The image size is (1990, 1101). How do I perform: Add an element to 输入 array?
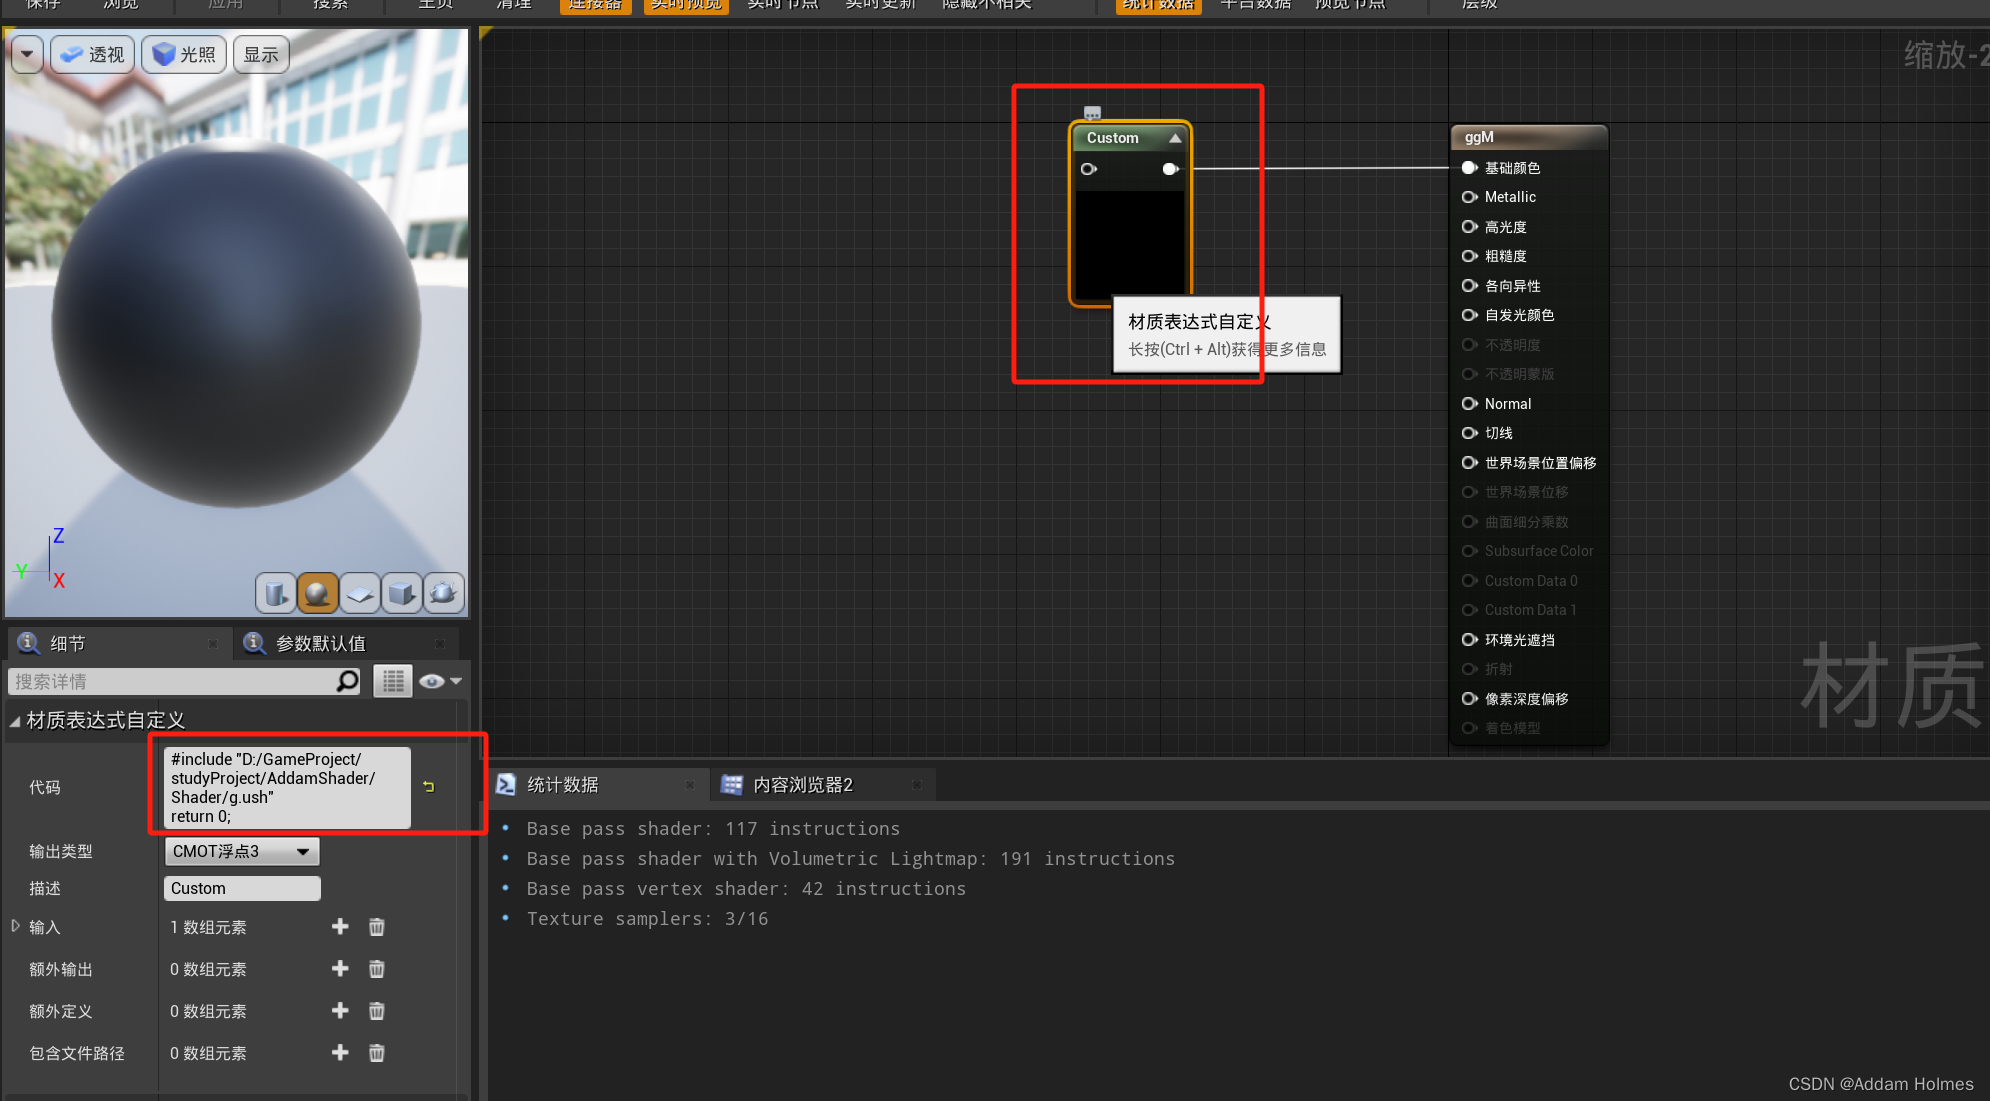pyautogui.click(x=340, y=927)
